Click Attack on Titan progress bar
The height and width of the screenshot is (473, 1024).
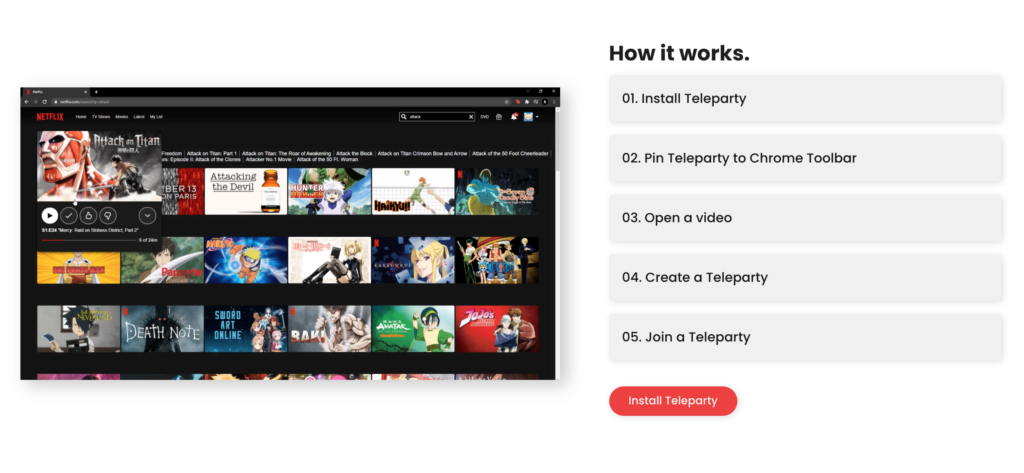89,240
